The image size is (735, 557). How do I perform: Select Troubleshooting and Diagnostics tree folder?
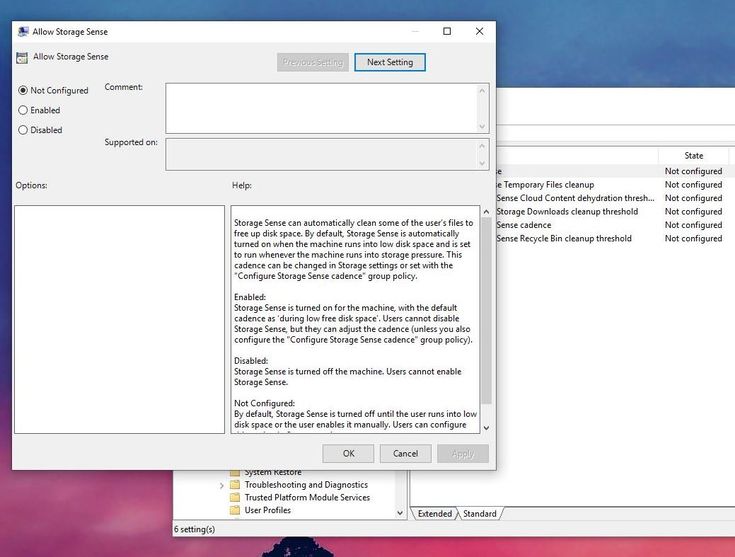(306, 485)
